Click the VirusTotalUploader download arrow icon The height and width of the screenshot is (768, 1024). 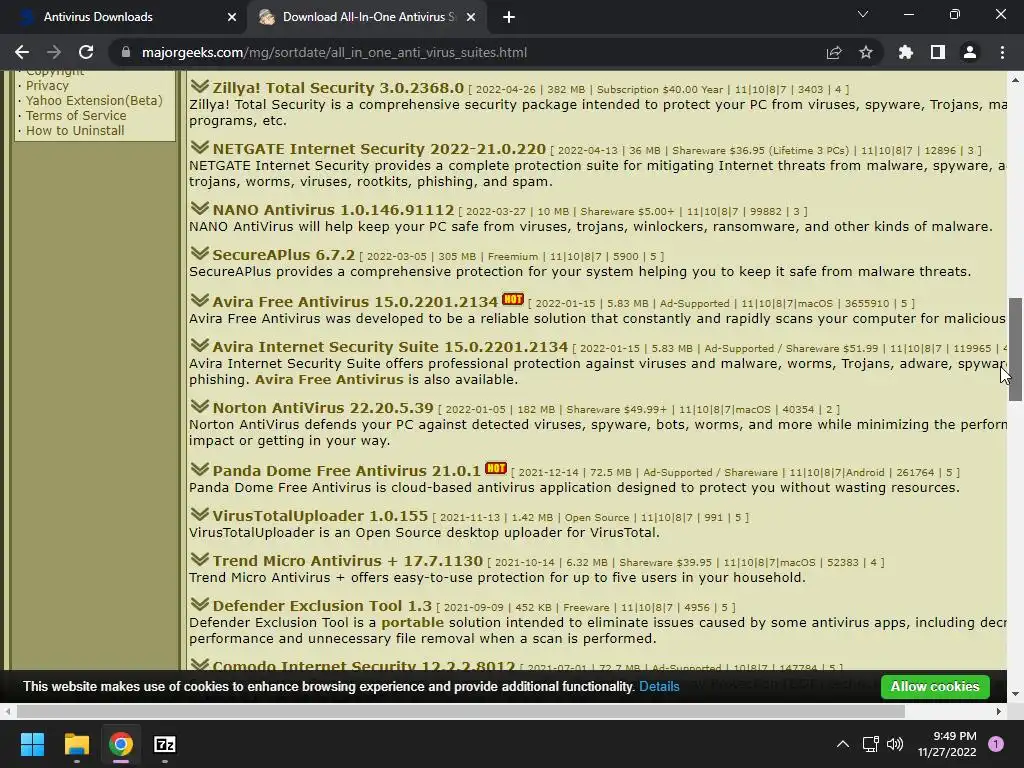(x=199, y=514)
